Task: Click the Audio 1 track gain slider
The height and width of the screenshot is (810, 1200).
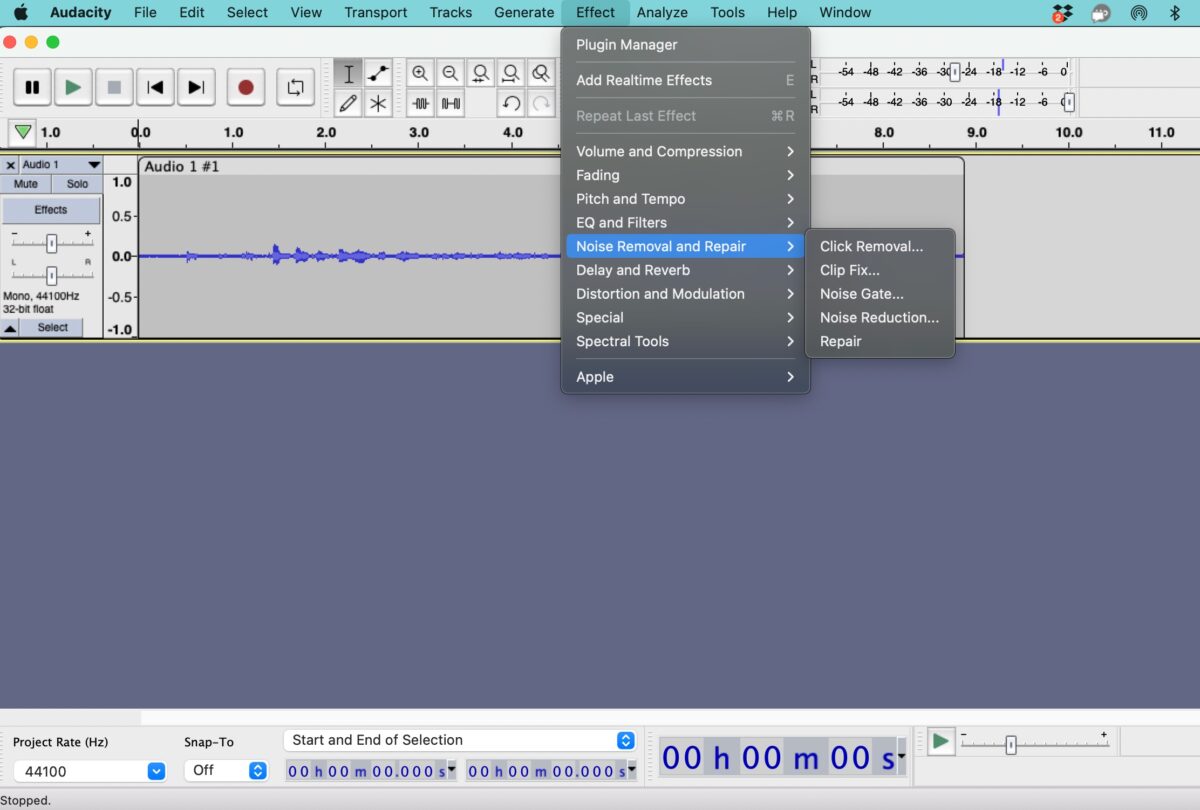Action: pos(51,243)
